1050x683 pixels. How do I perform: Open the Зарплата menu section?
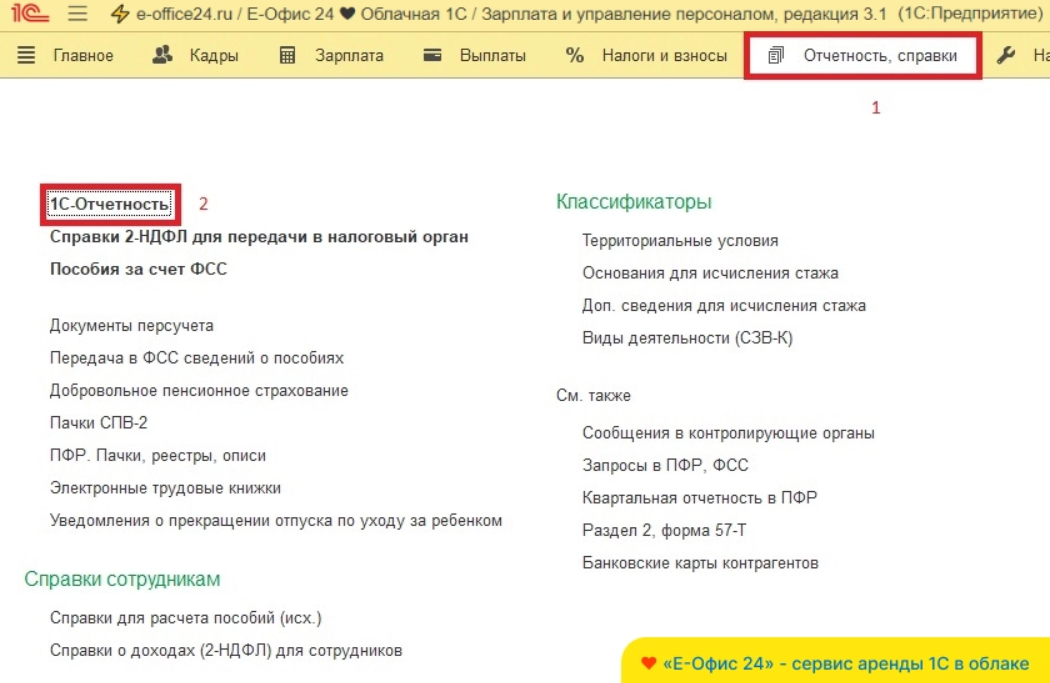(x=349, y=56)
